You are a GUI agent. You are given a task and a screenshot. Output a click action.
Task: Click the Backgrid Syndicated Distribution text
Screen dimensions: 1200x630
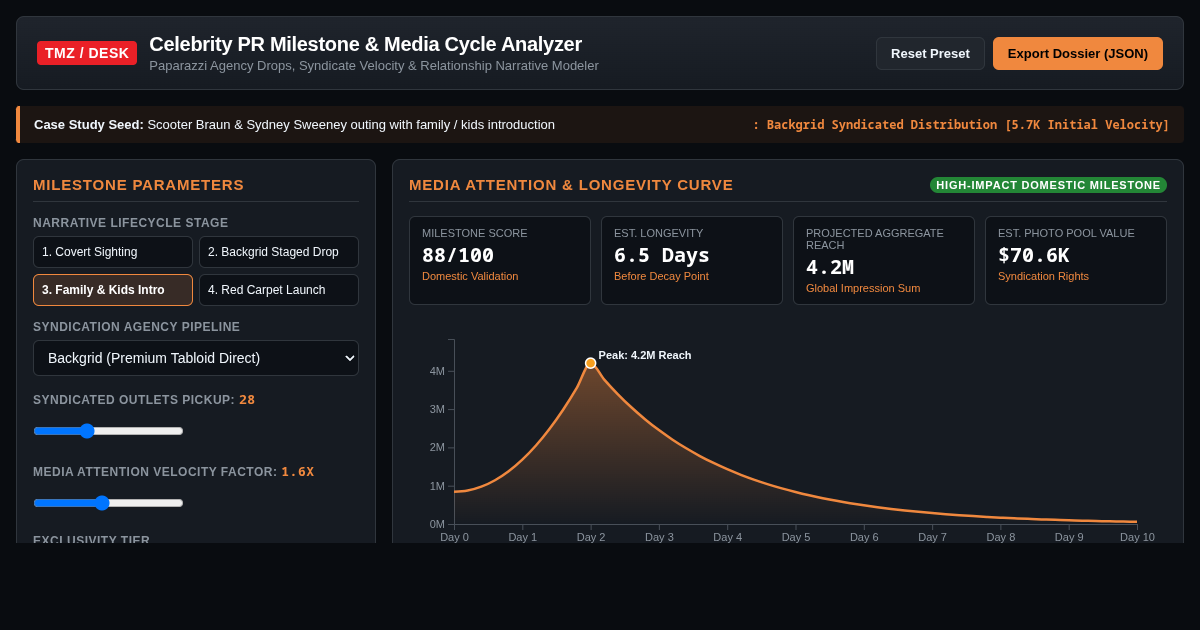click(x=961, y=125)
